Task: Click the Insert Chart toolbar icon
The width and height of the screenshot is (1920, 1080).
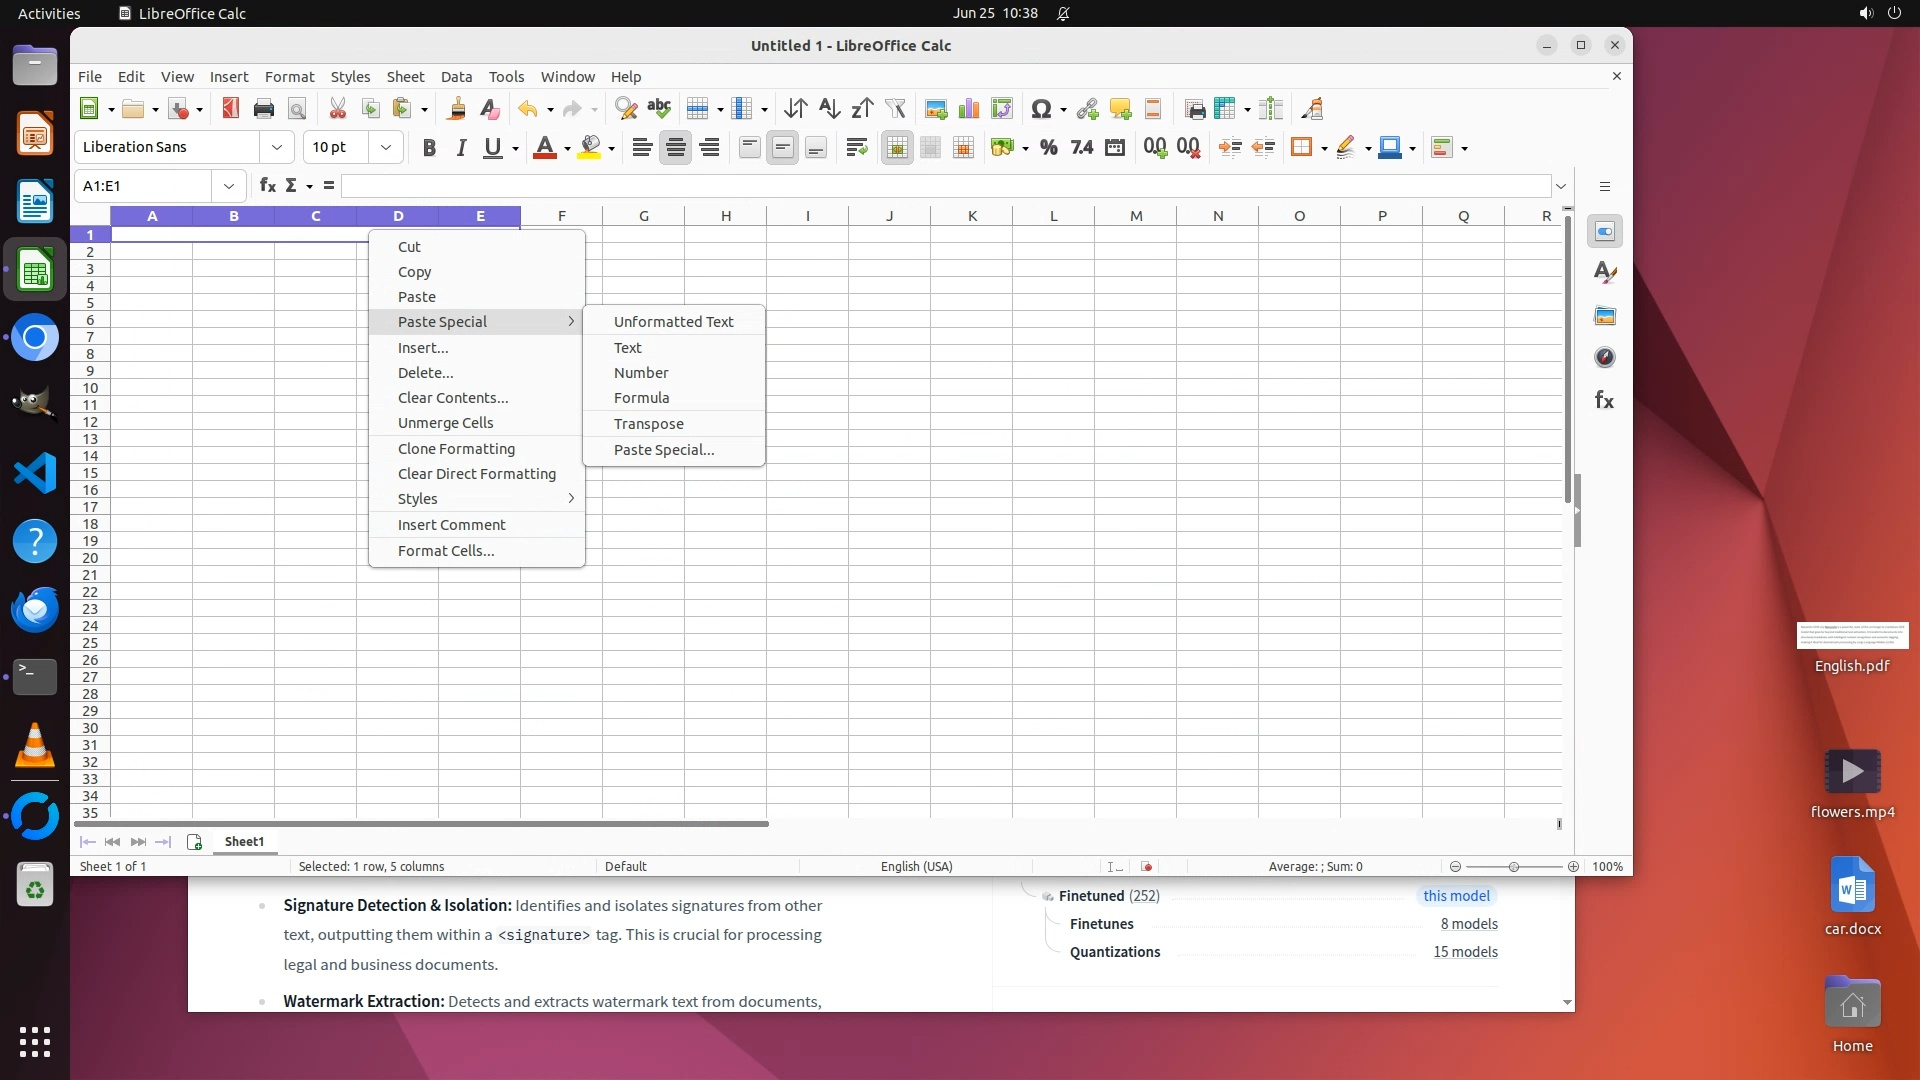Action: (968, 109)
